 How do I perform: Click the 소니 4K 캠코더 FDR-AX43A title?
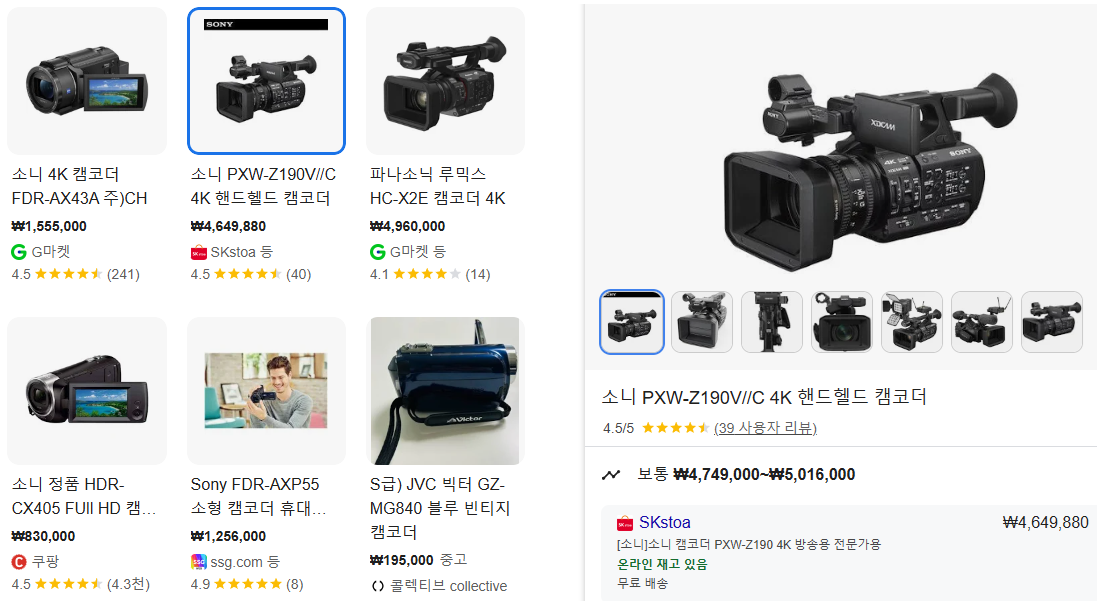[80, 186]
